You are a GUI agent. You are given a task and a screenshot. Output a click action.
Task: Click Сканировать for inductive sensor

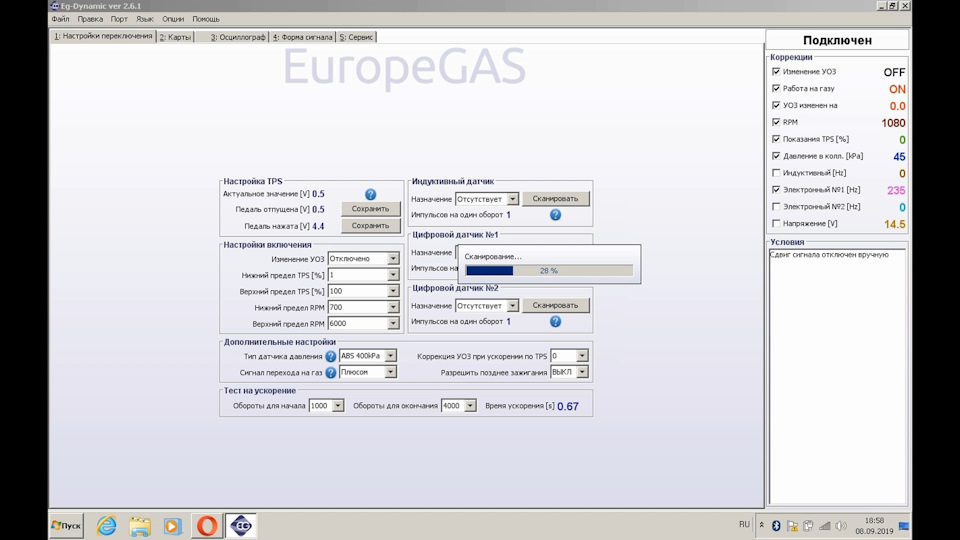pyautogui.click(x=555, y=198)
